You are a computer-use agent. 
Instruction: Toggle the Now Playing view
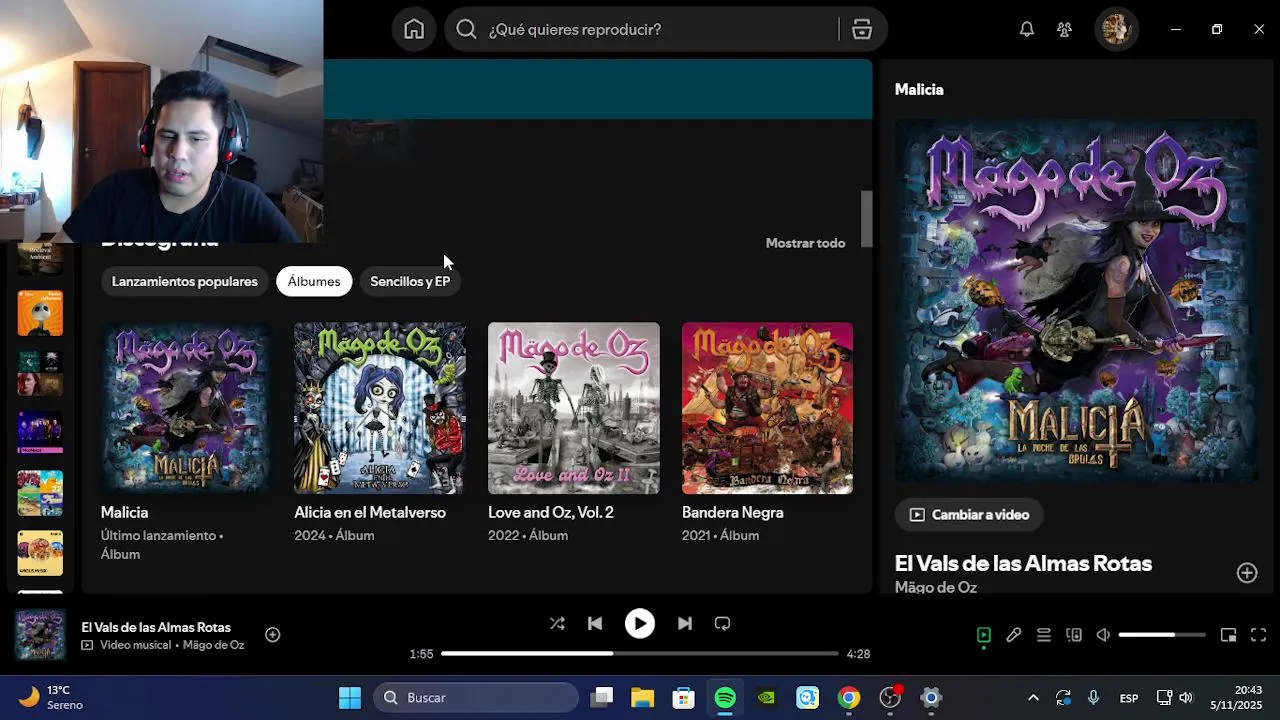pyautogui.click(x=984, y=634)
